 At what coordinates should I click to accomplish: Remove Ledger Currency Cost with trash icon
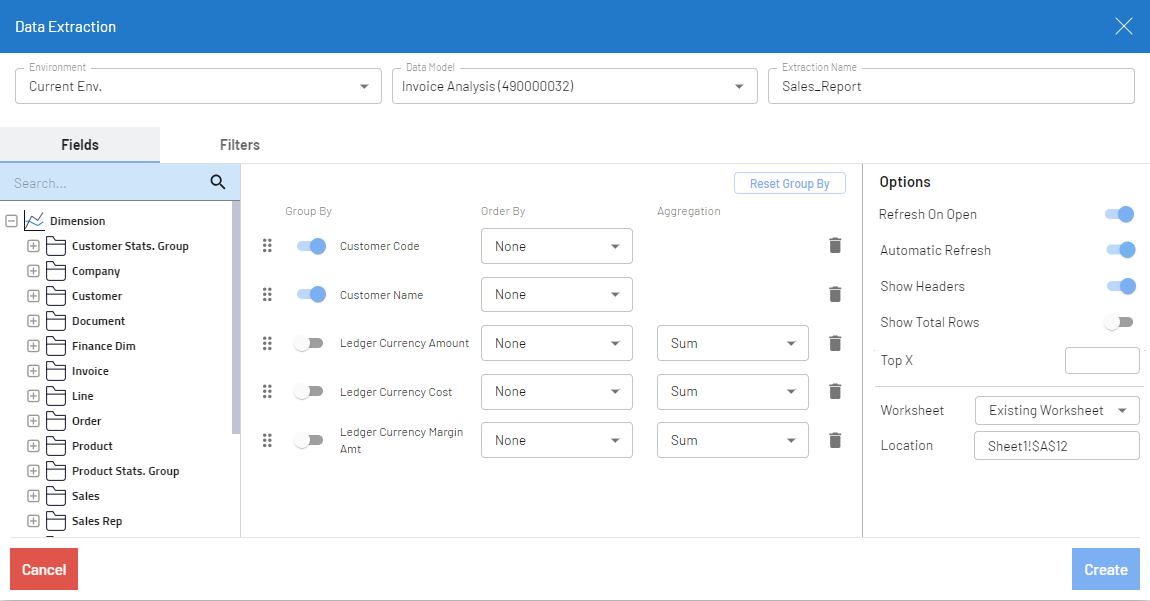[835, 392]
